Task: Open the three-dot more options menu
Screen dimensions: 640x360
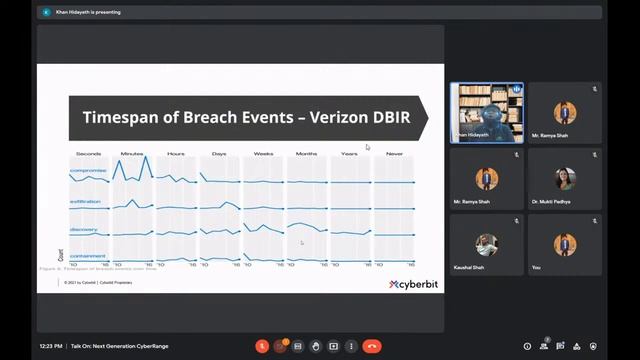Action: tap(351, 346)
